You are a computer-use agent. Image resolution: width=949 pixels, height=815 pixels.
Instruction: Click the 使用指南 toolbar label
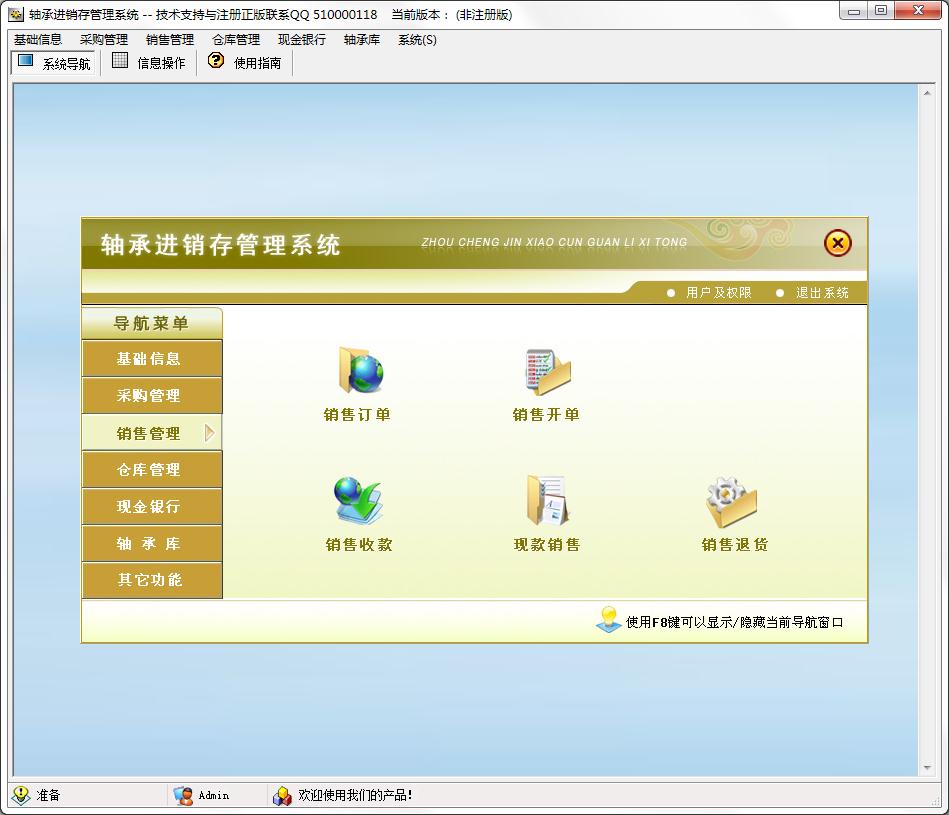pos(257,63)
